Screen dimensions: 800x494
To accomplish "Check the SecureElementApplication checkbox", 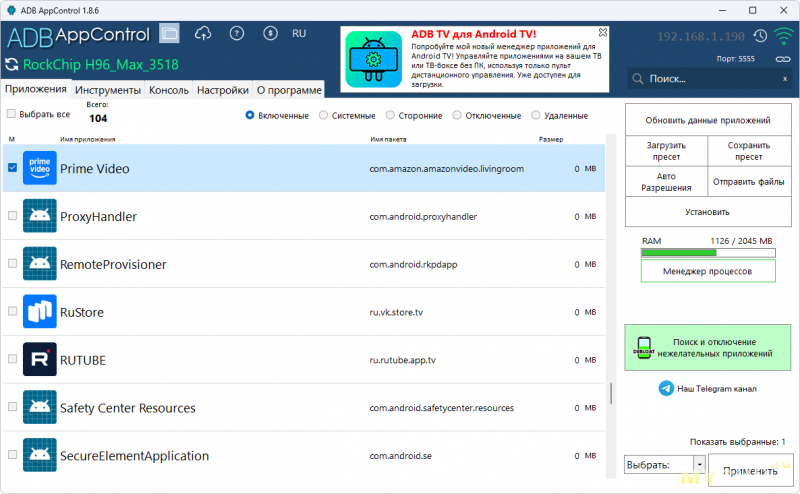I will point(13,455).
